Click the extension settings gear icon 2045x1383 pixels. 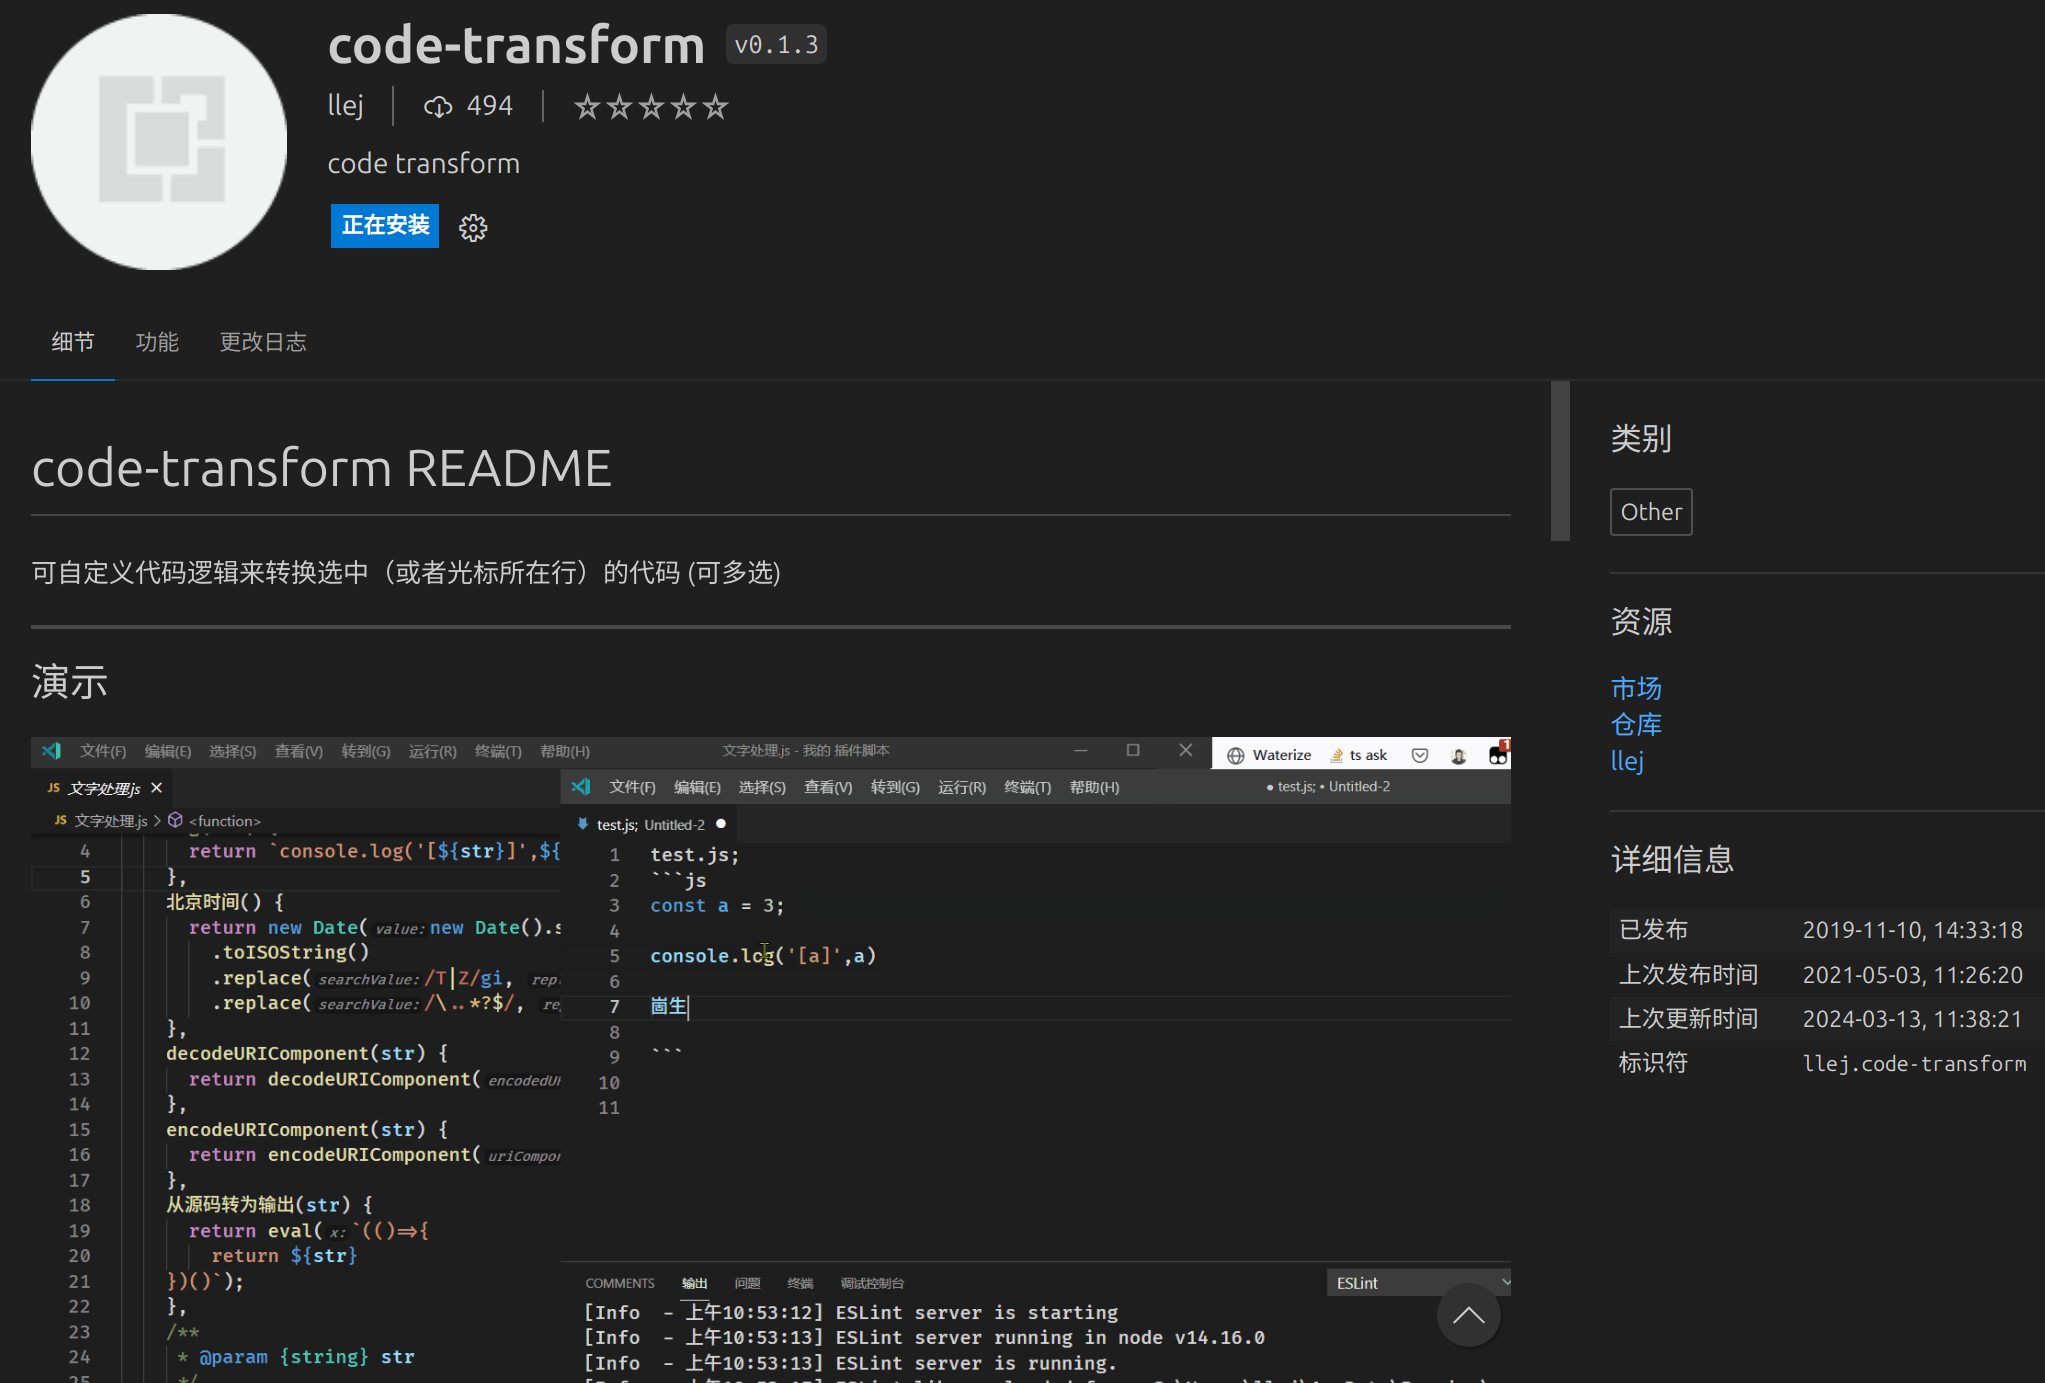(473, 228)
